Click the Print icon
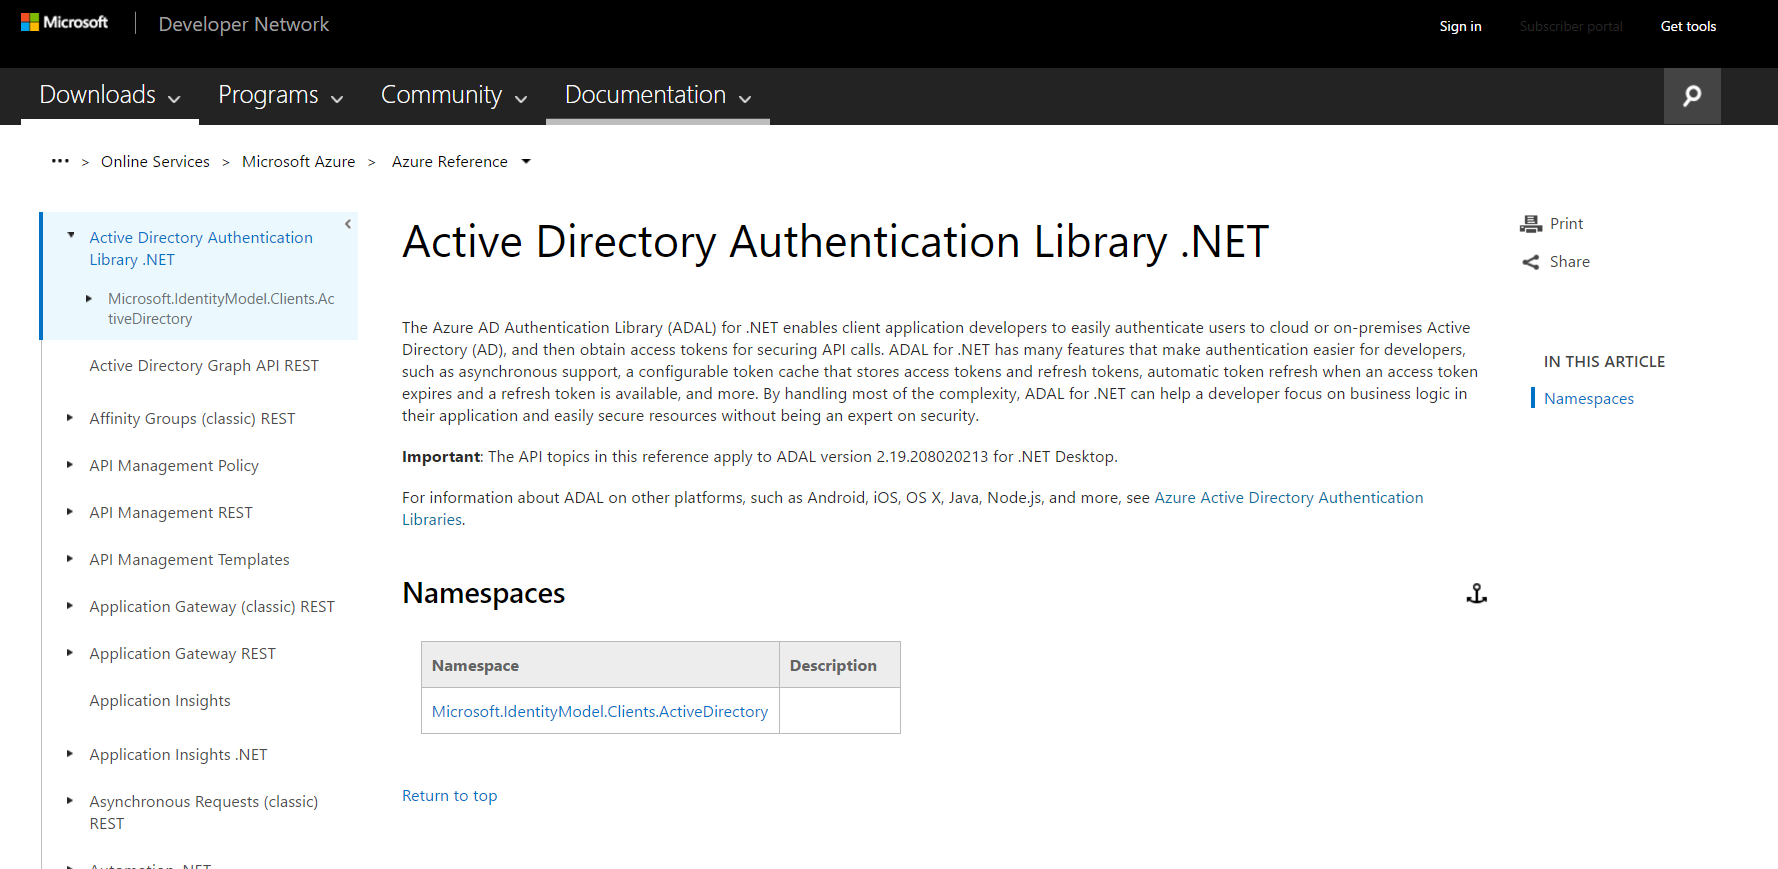1778x869 pixels. 1530,224
